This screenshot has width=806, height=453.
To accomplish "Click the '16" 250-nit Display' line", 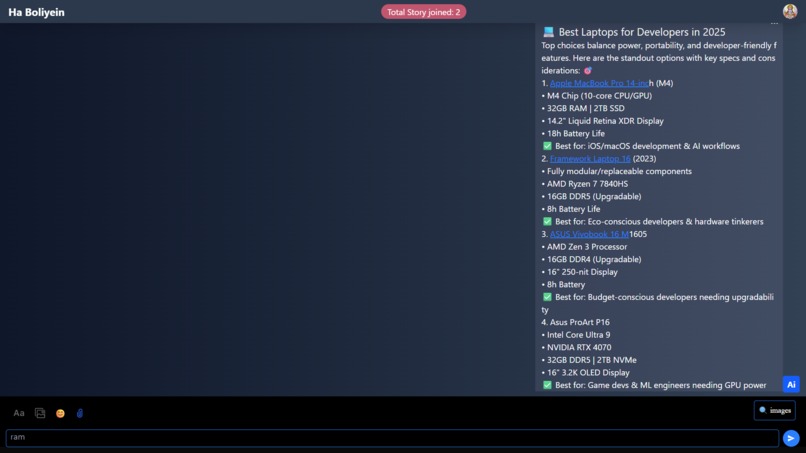I will click(579, 272).
